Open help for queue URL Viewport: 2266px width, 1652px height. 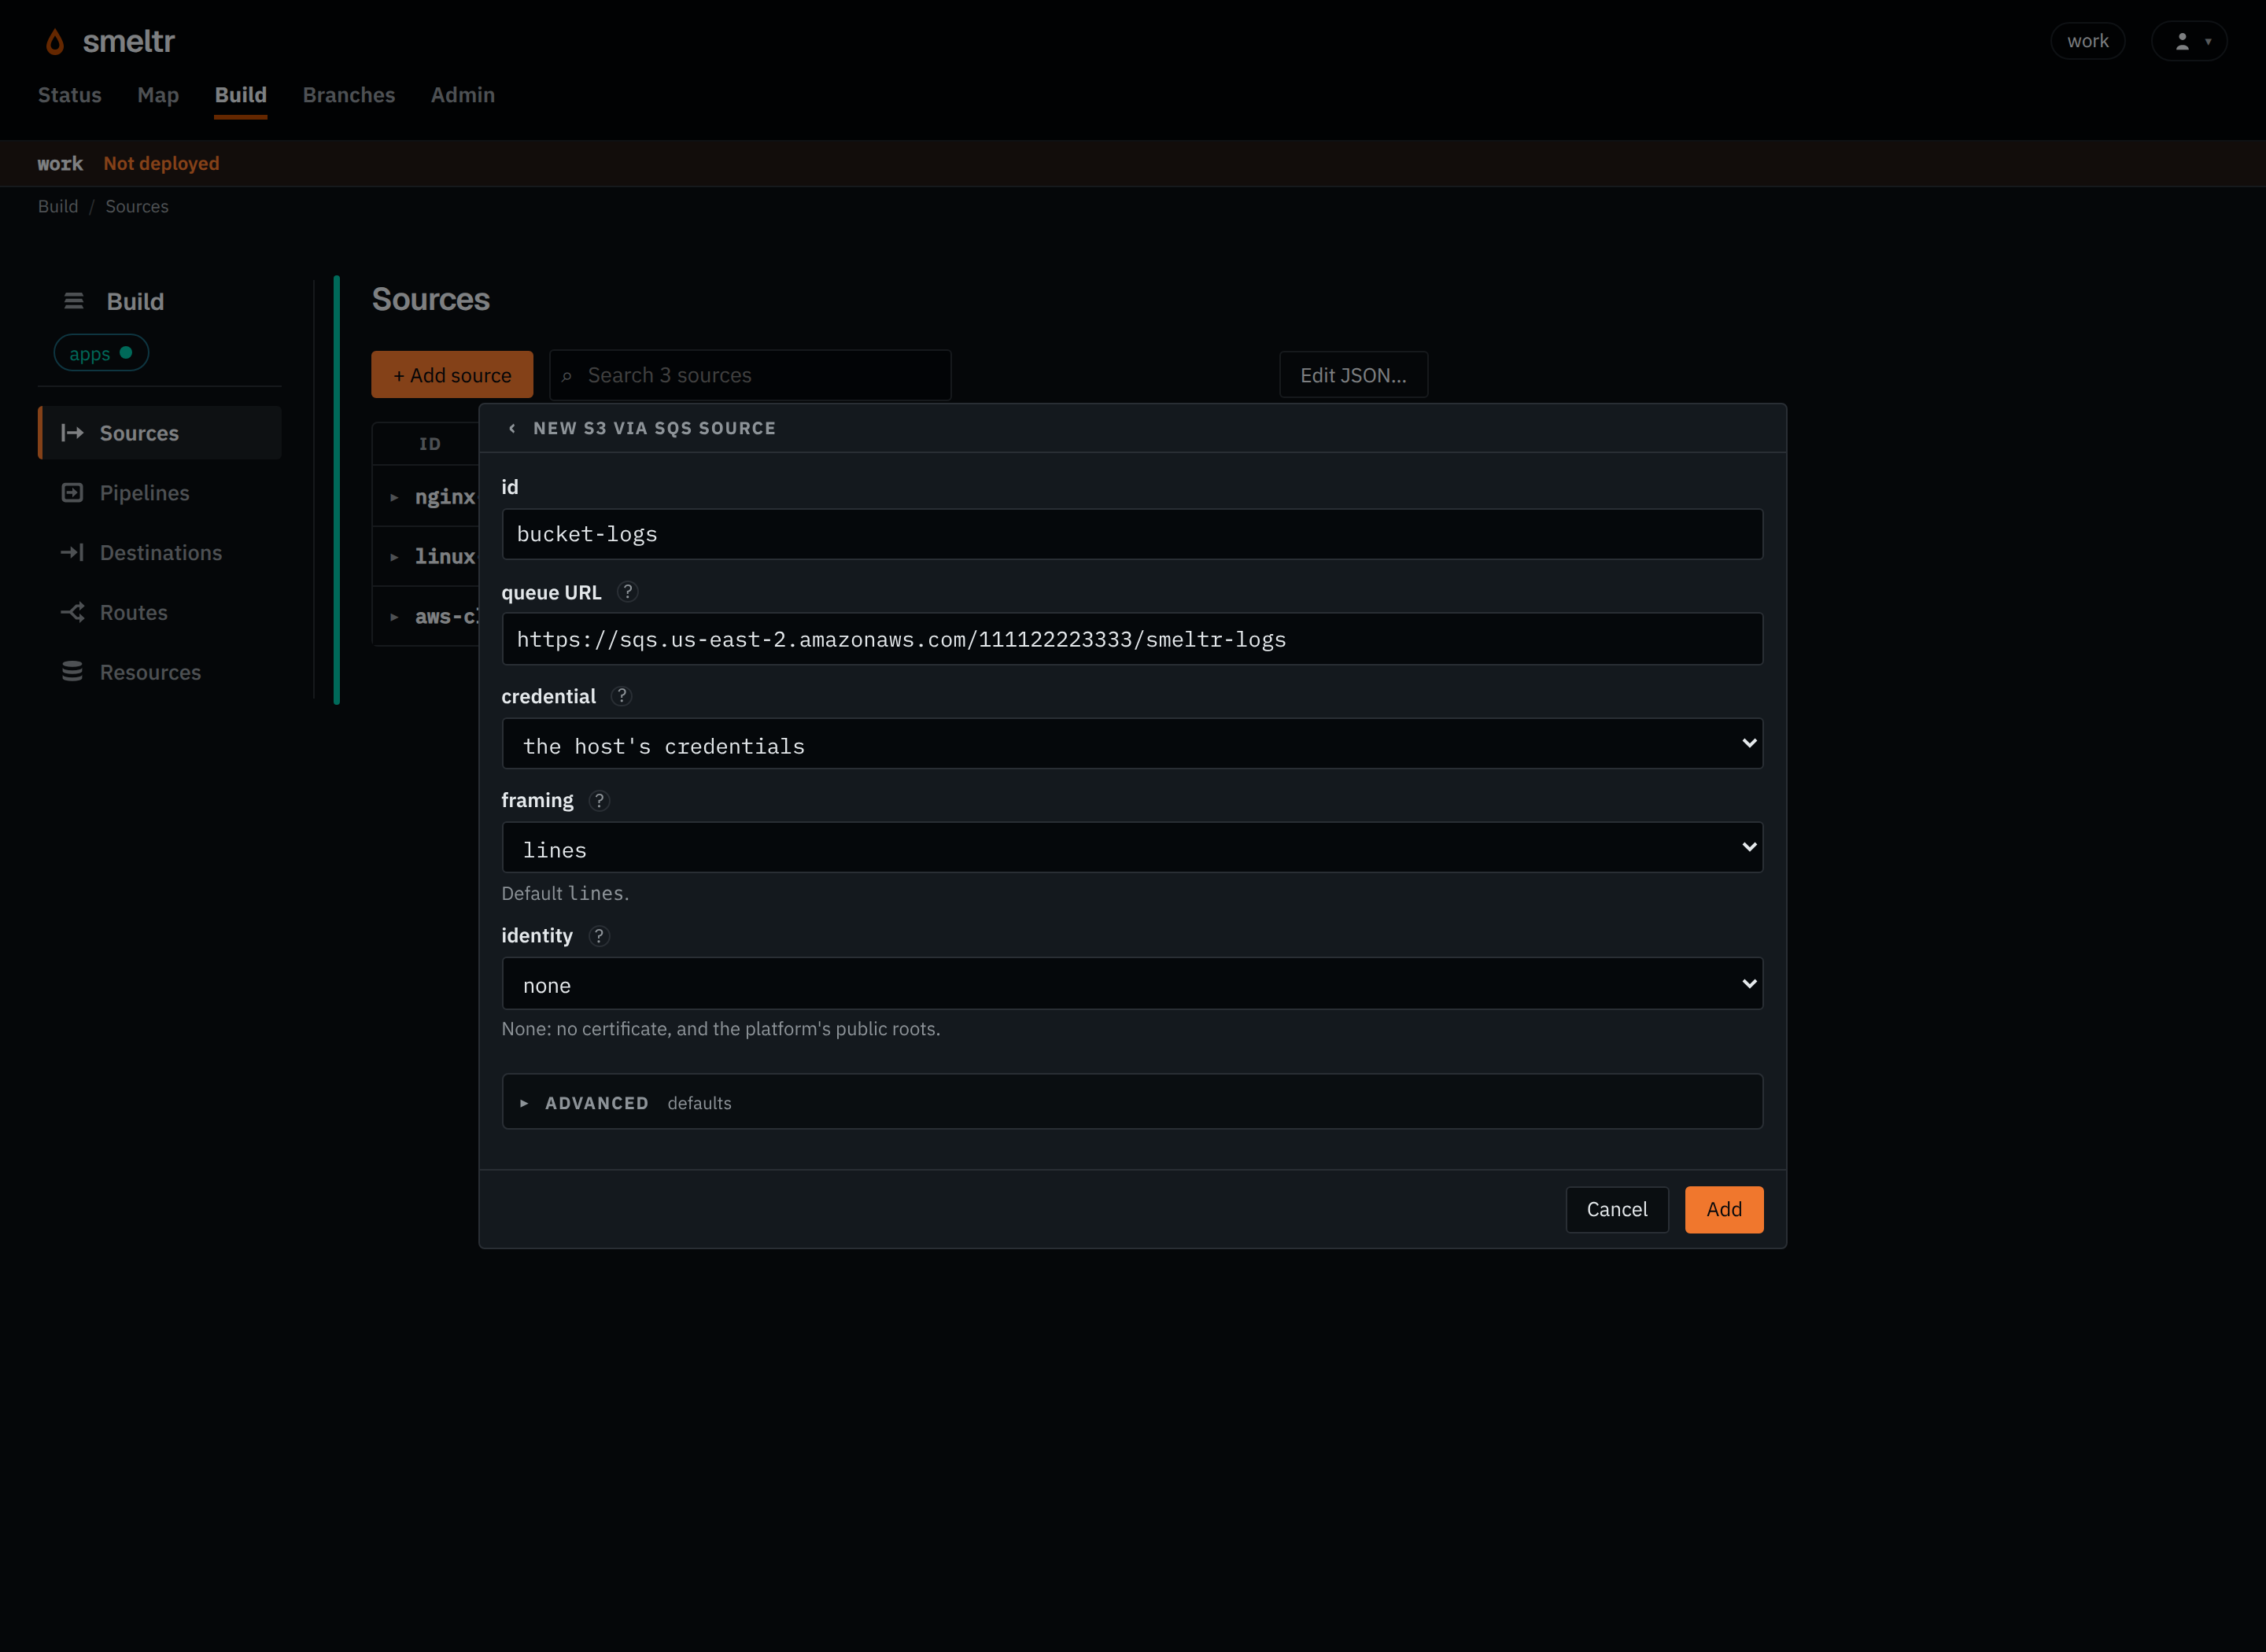click(628, 592)
